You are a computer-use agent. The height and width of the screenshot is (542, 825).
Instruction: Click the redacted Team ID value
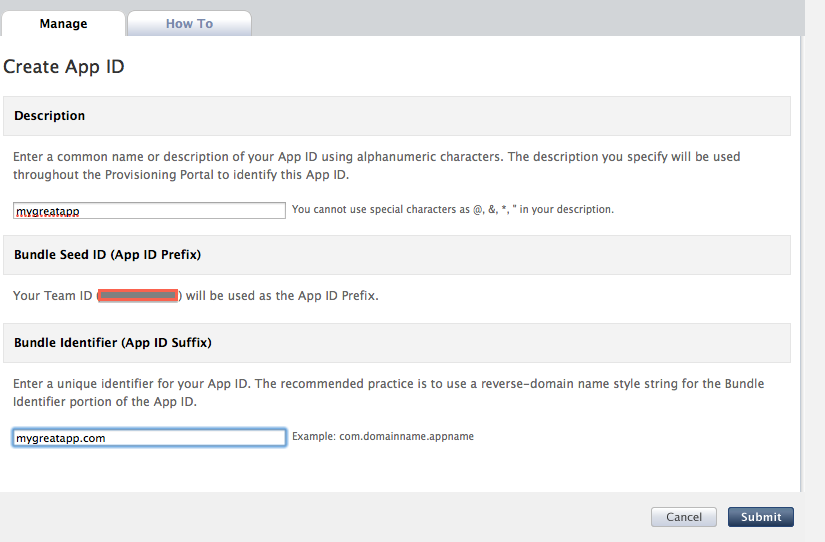(139, 295)
